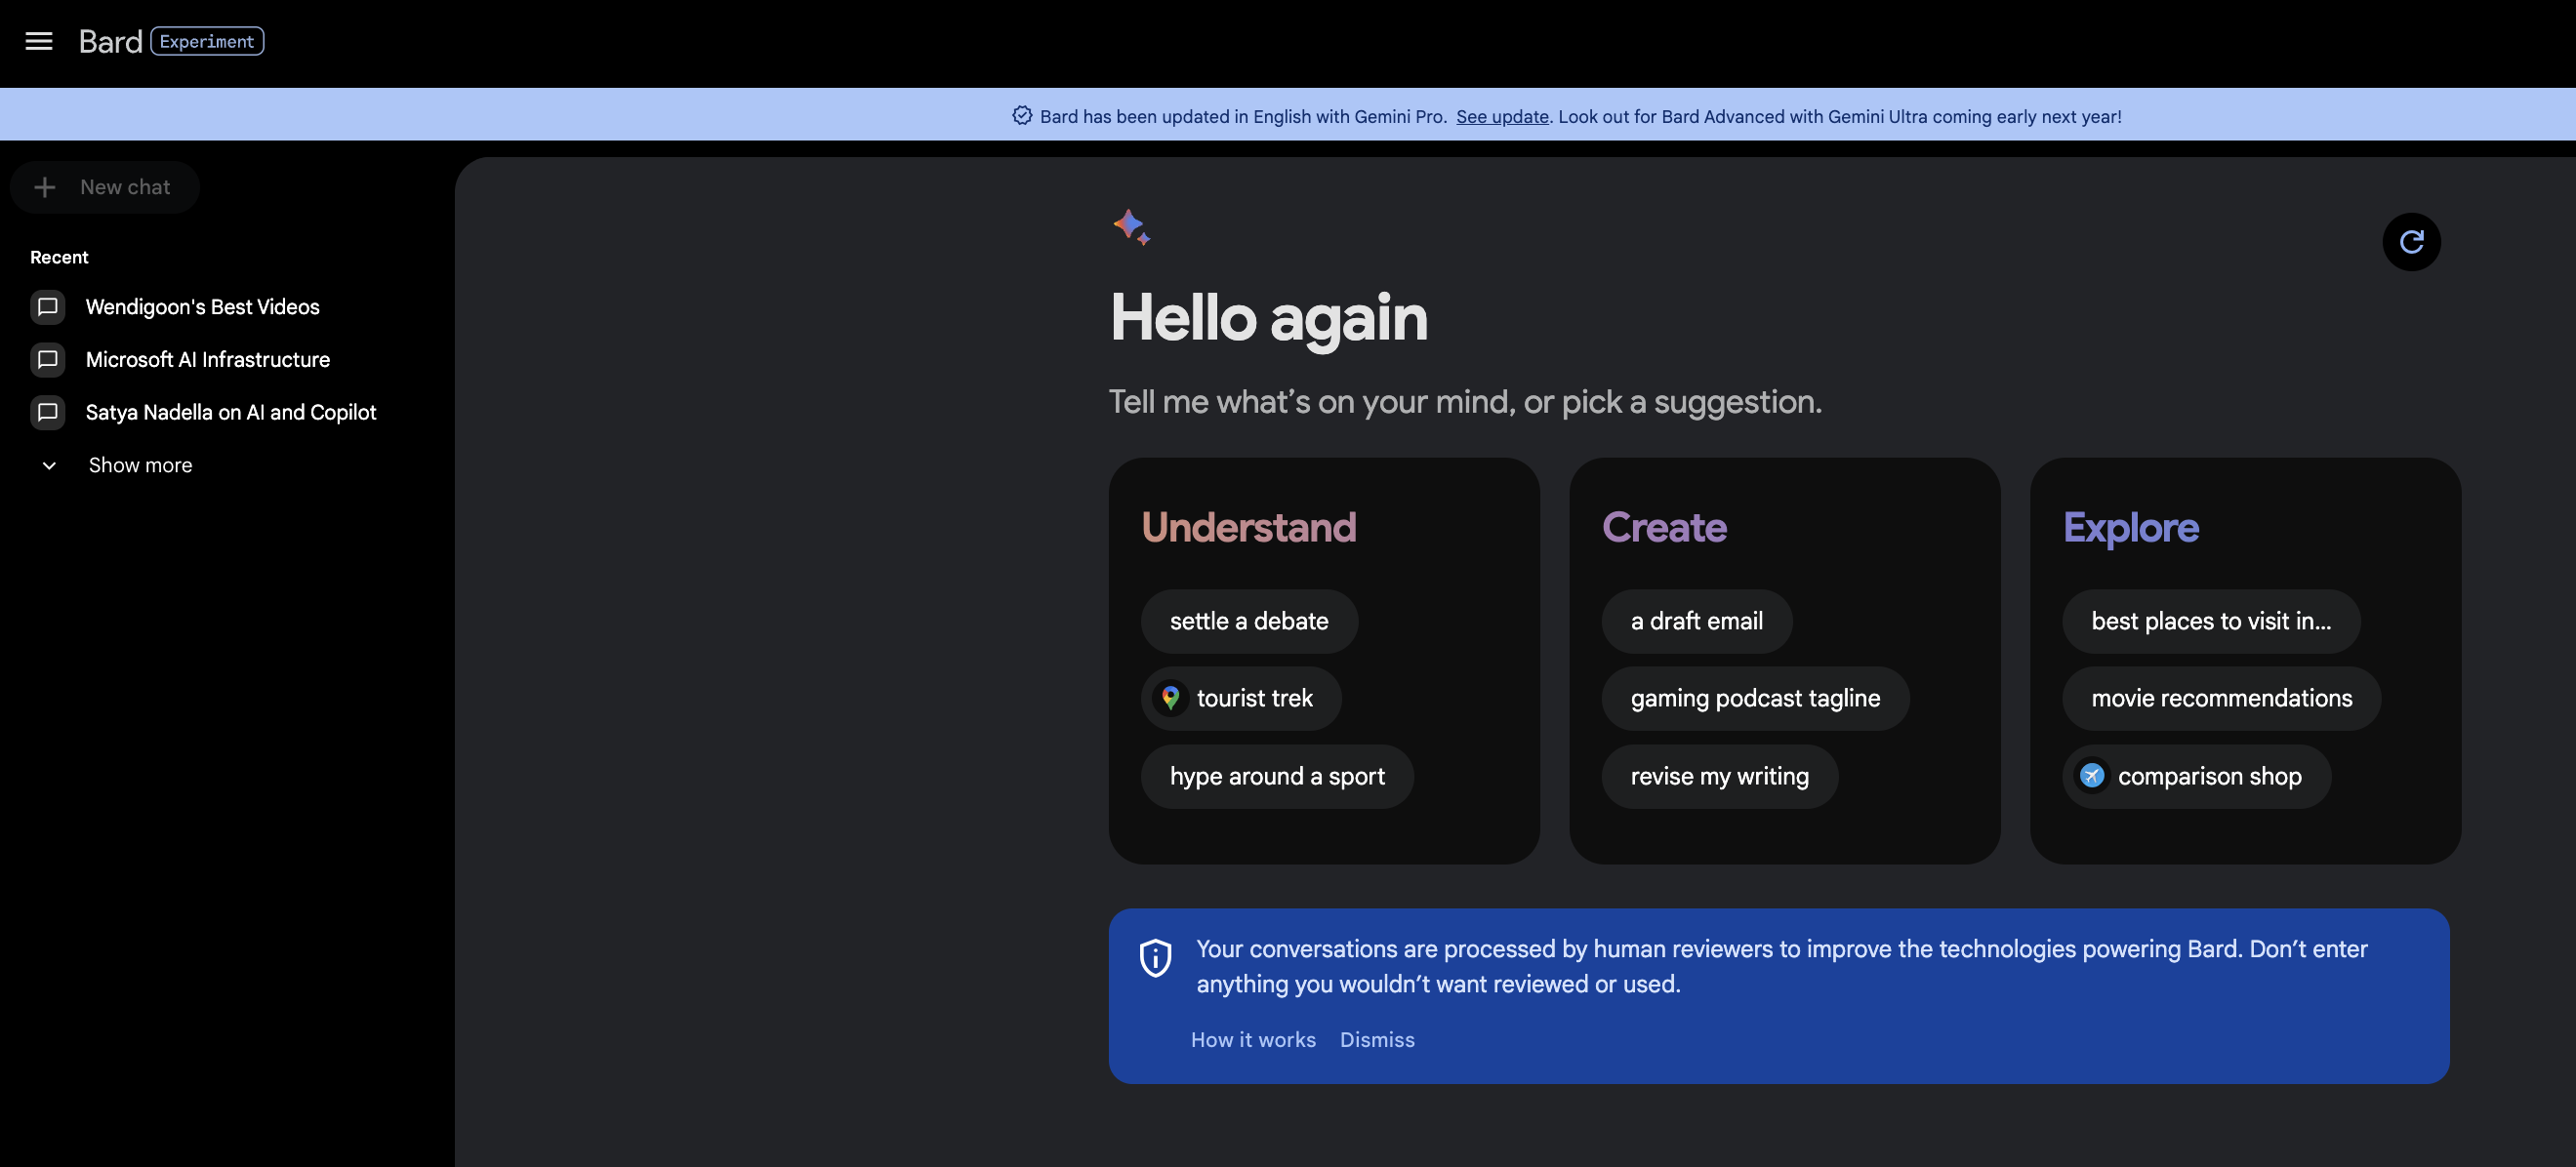
Task: Open the Wendigoon's Best Videos chat
Action: click(202, 307)
